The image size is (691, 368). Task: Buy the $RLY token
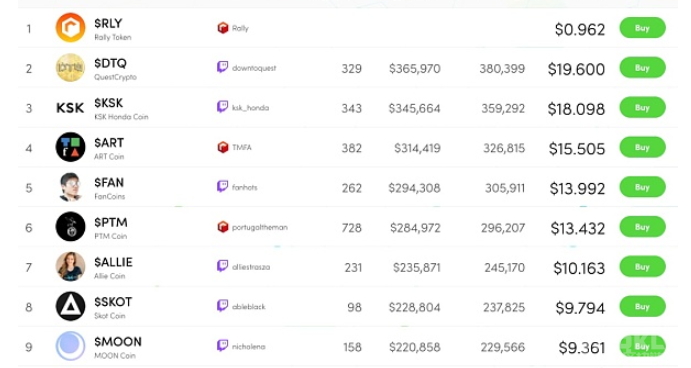[642, 28]
